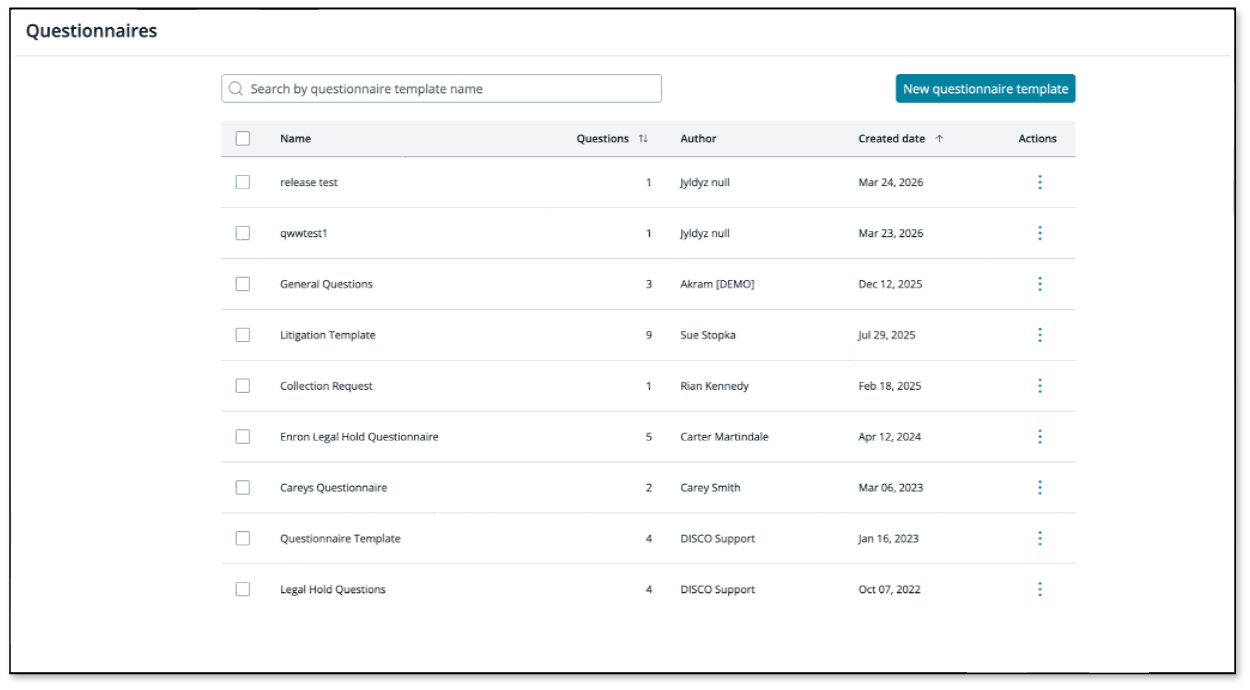Click date Mar 23, 2026

(x=891, y=234)
